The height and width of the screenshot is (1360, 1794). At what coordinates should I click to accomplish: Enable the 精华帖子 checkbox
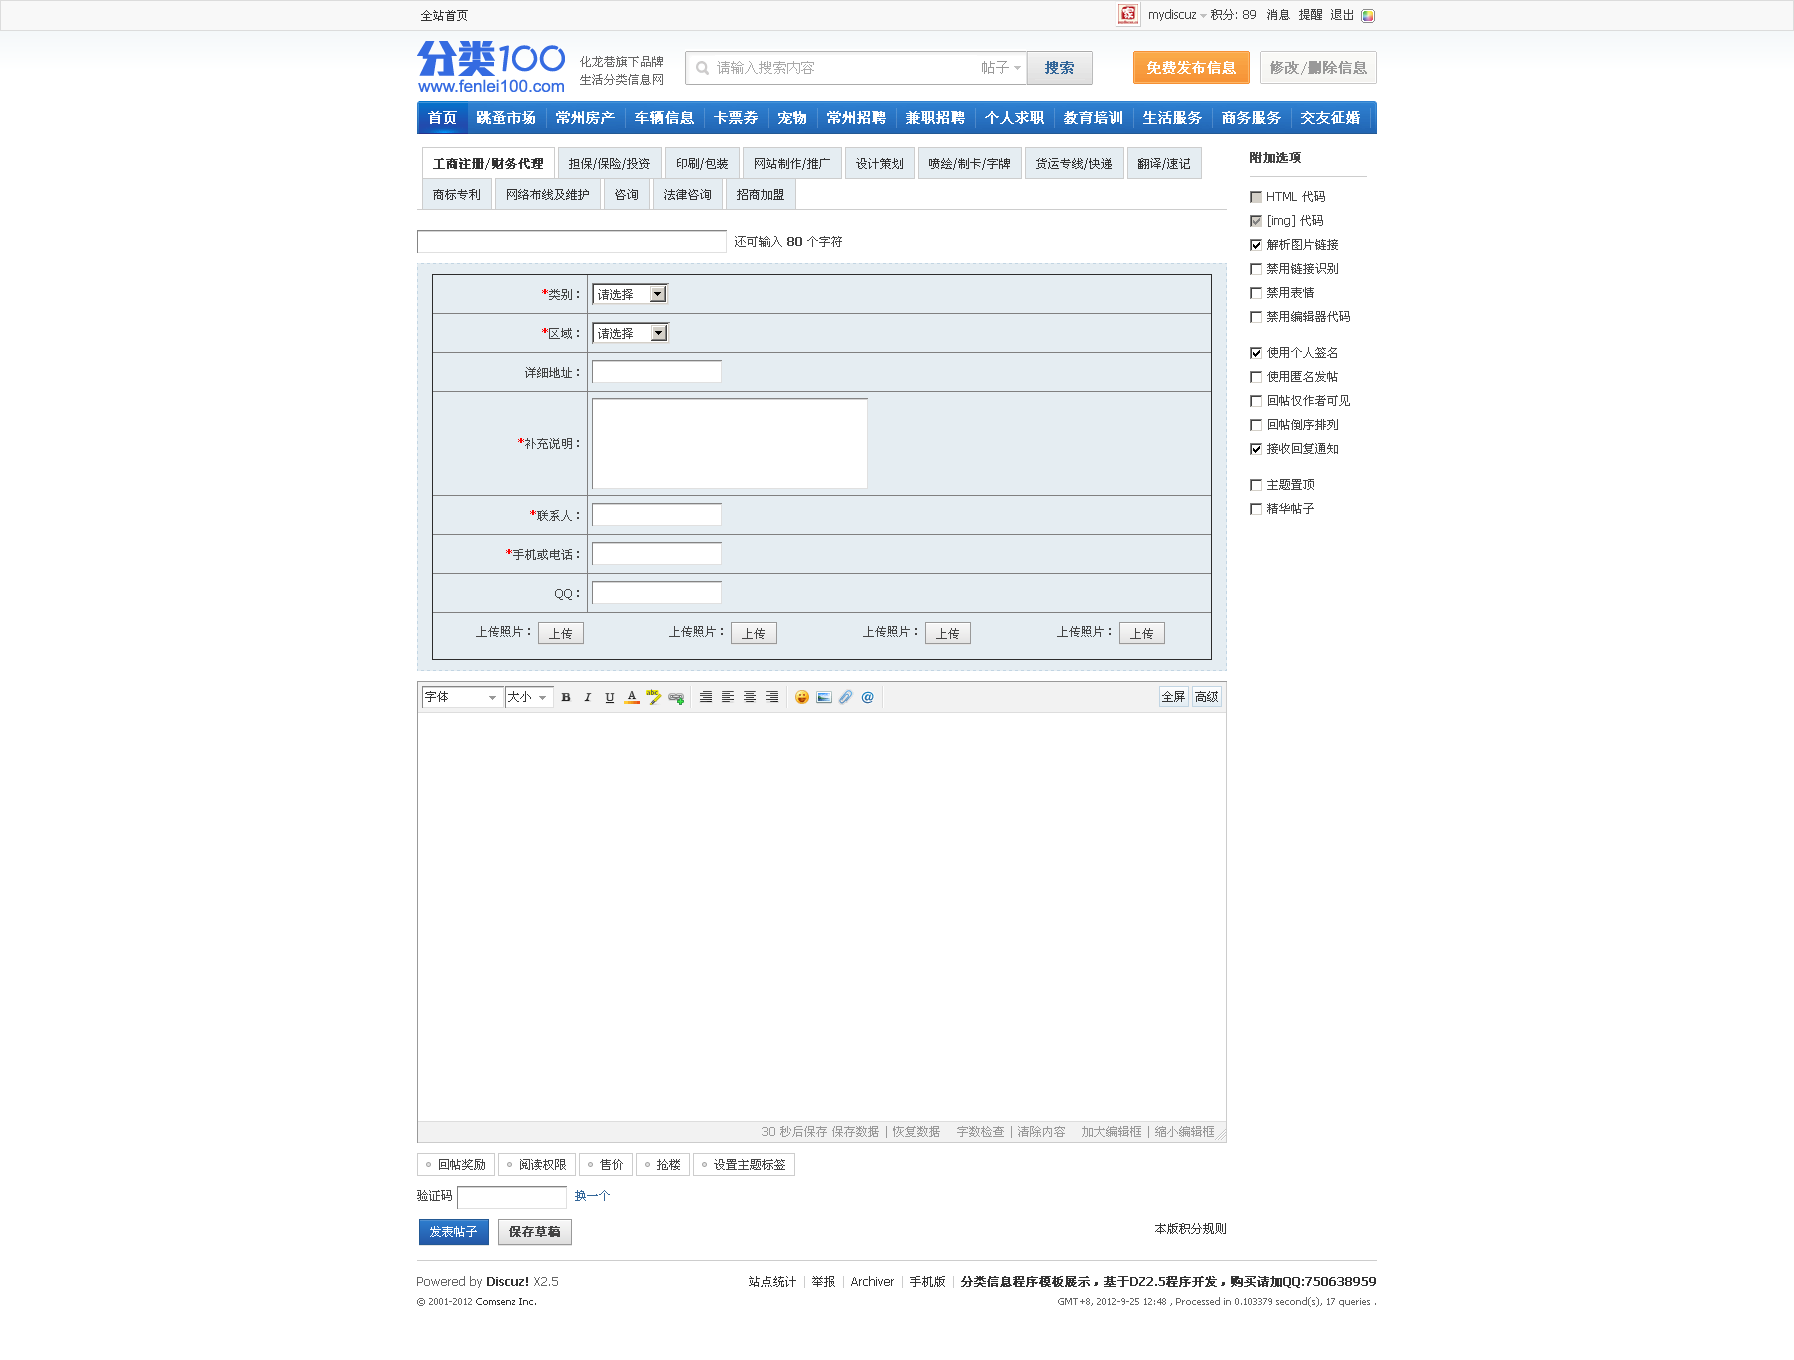click(1256, 509)
